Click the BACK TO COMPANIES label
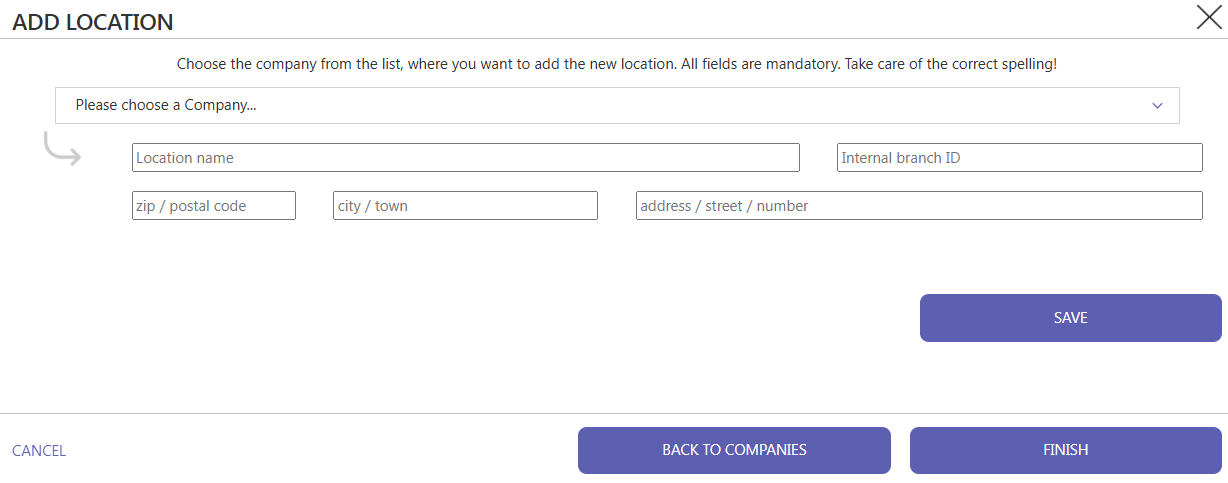The width and height of the screenshot is (1228, 483). click(734, 450)
